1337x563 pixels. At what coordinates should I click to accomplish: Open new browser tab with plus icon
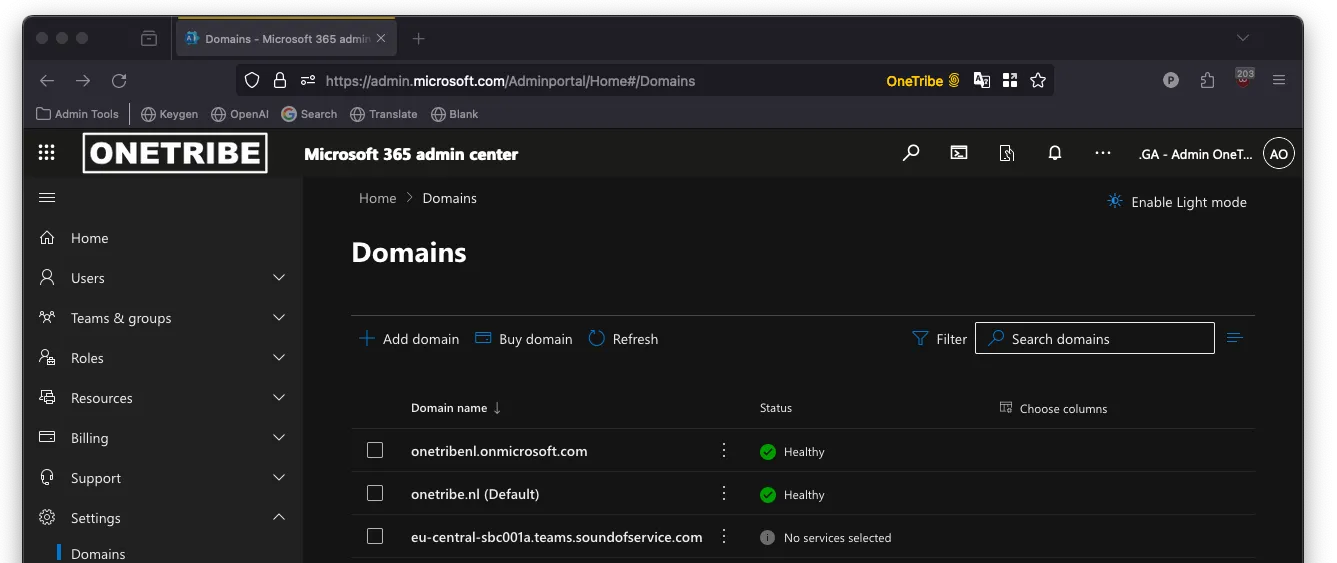point(419,38)
